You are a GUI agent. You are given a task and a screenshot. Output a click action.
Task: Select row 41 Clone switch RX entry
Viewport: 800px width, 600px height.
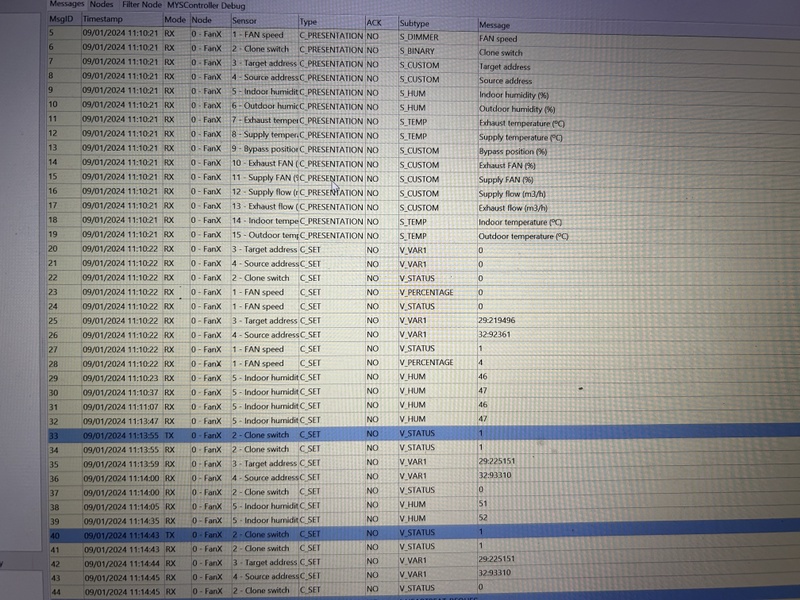click(423, 548)
